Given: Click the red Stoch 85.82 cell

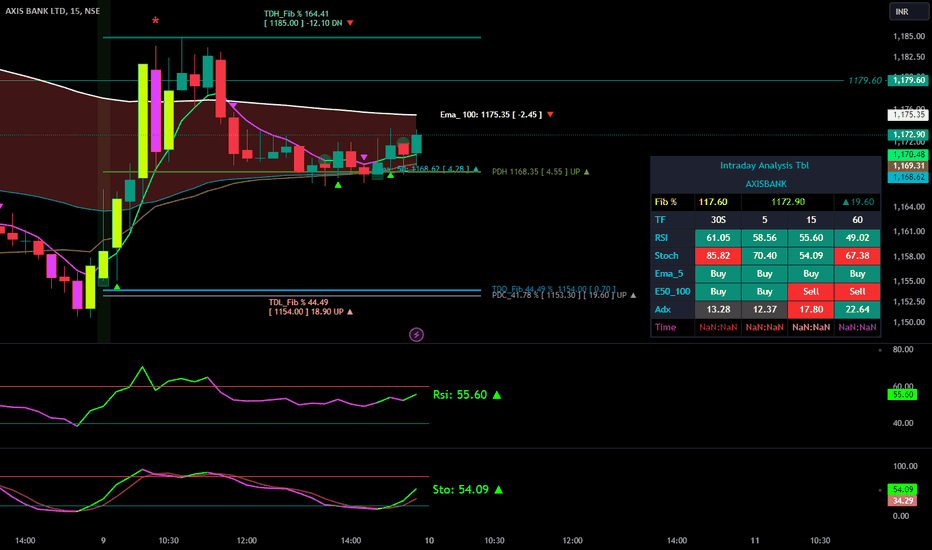Looking at the screenshot, I should coord(718,256).
